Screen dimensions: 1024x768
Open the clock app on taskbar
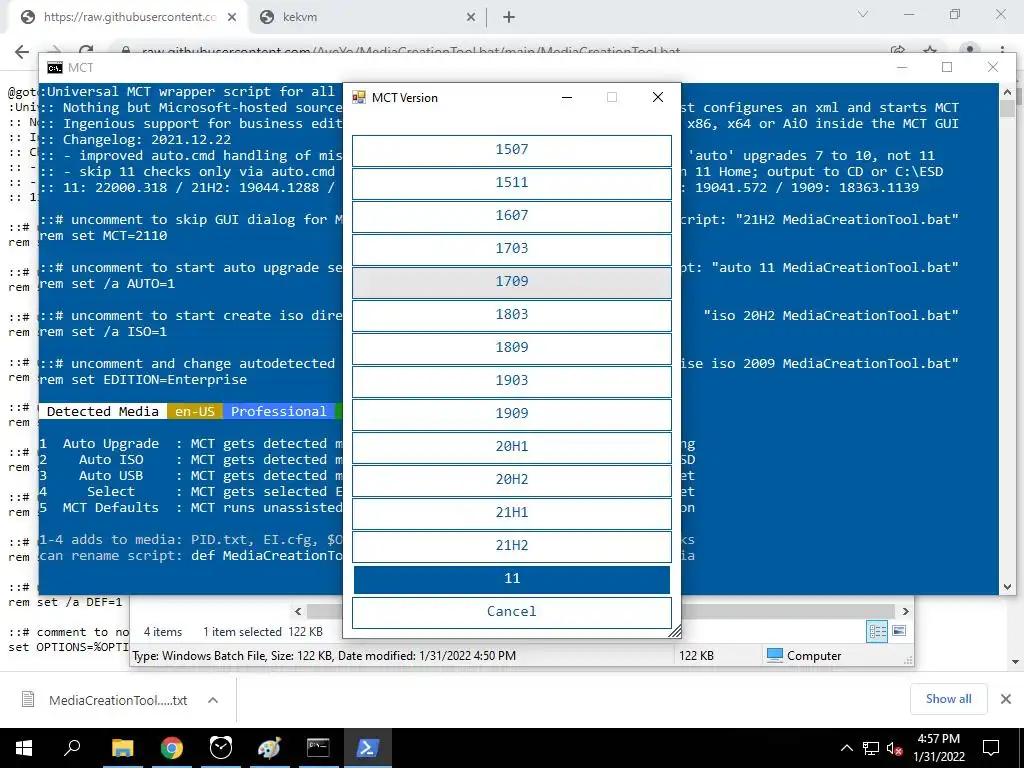point(221,748)
